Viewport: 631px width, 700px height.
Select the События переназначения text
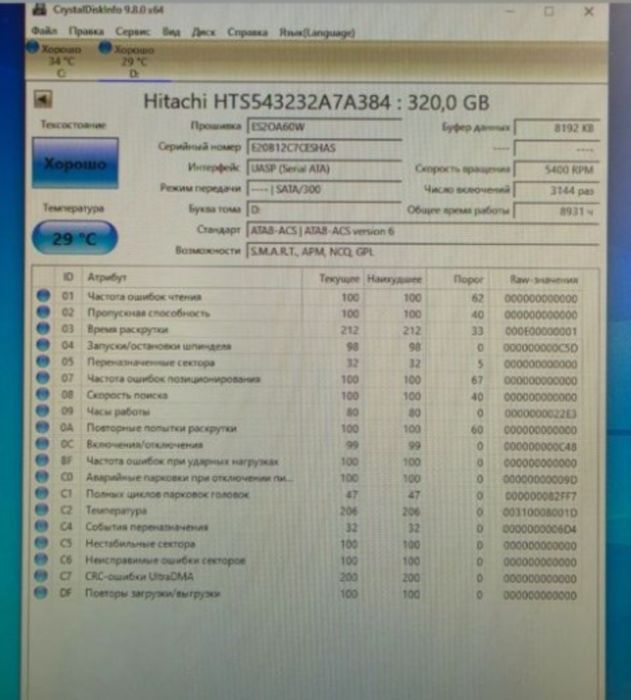[x=147, y=527]
